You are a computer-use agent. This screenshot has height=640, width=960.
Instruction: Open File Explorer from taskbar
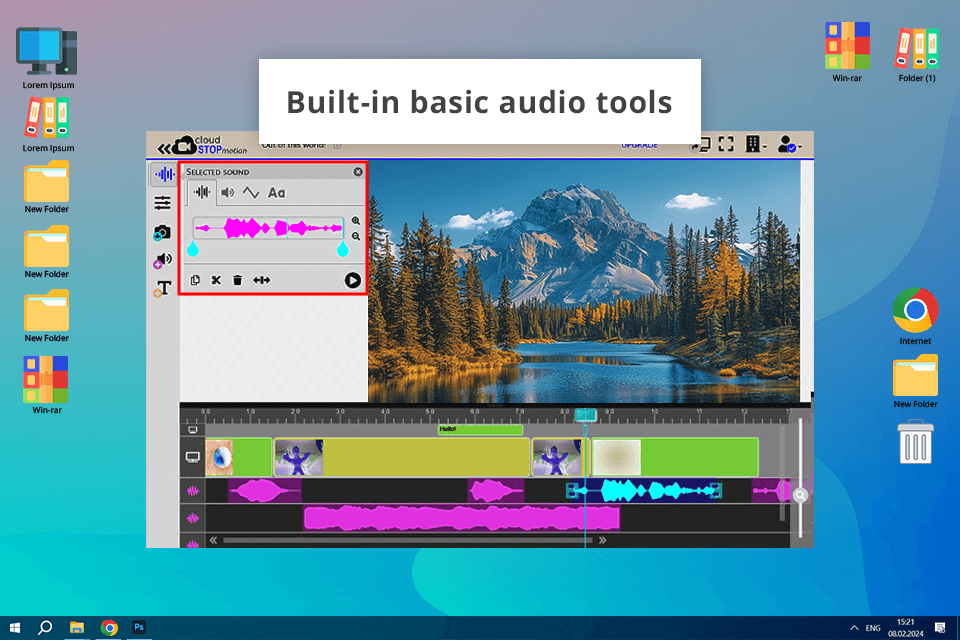click(77, 628)
